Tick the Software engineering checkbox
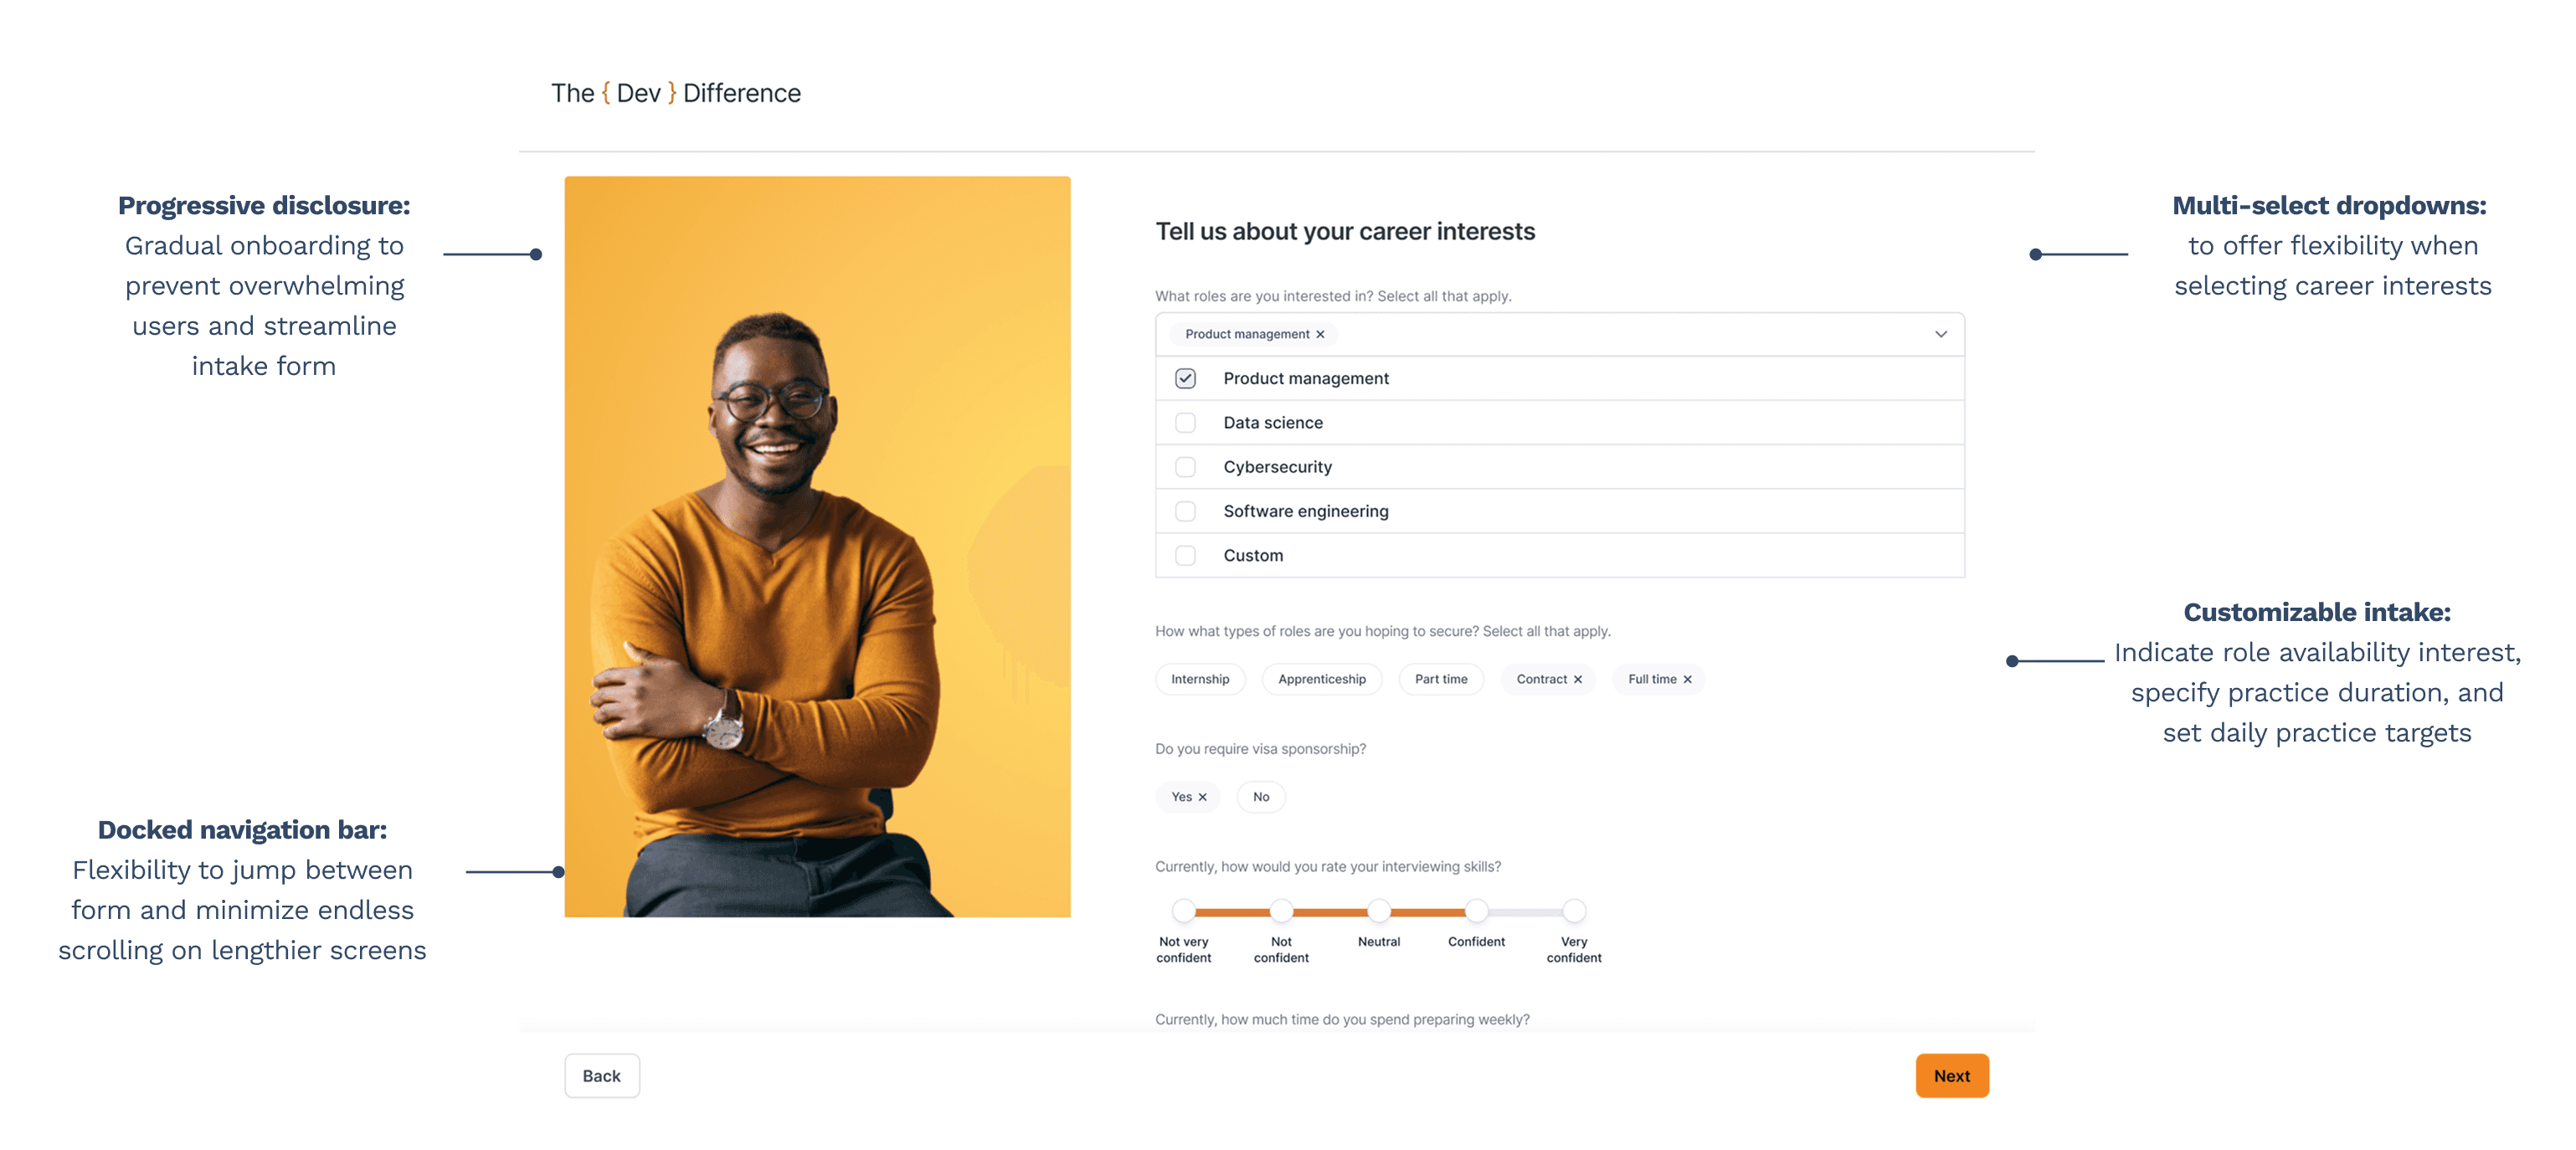 [x=1185, y=511]
